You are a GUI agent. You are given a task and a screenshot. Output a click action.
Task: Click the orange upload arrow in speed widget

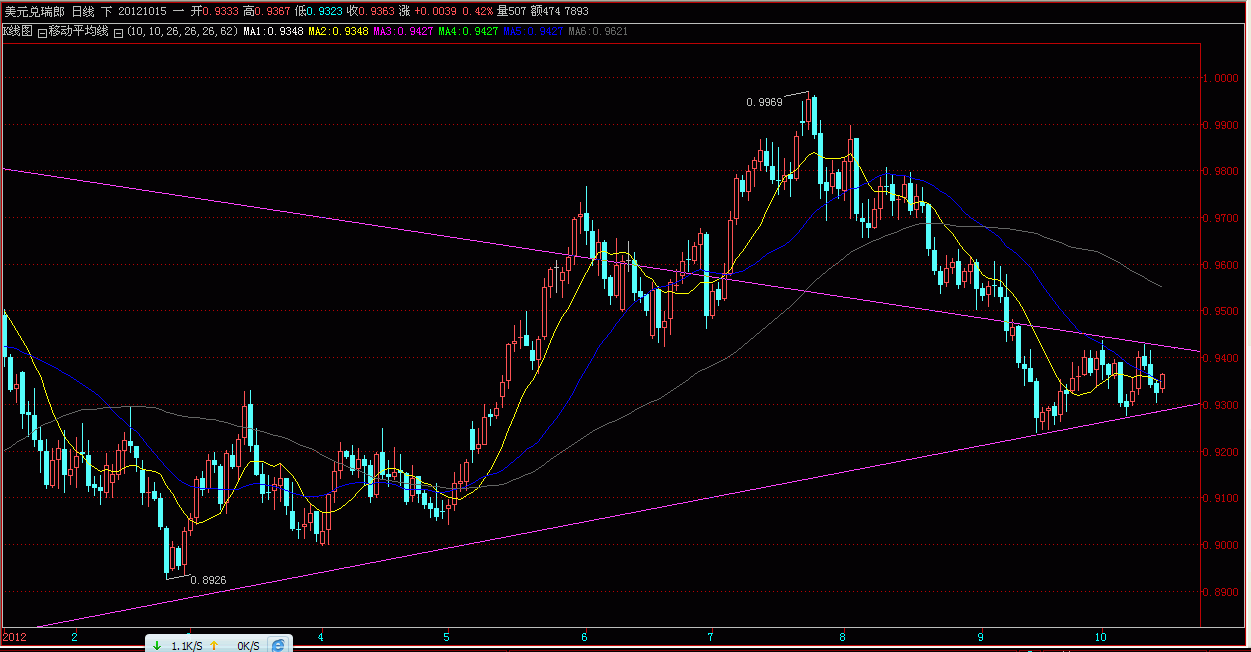(213, 646)
